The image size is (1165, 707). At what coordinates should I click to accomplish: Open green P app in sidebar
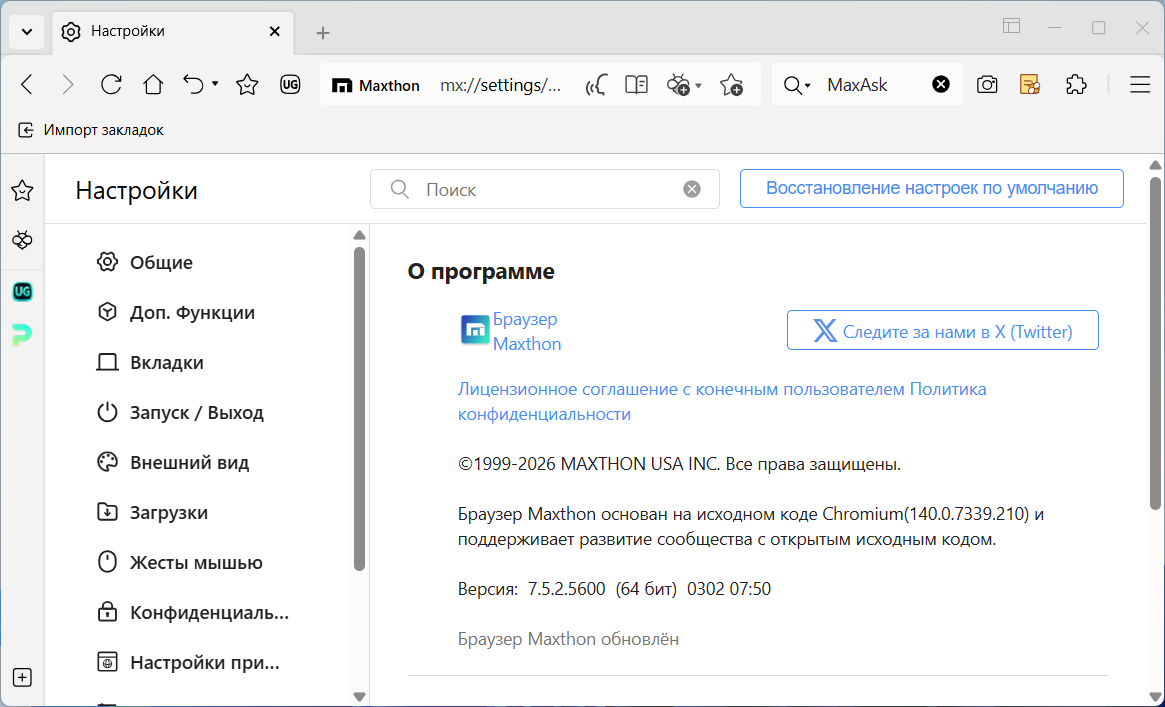[22, 335]
